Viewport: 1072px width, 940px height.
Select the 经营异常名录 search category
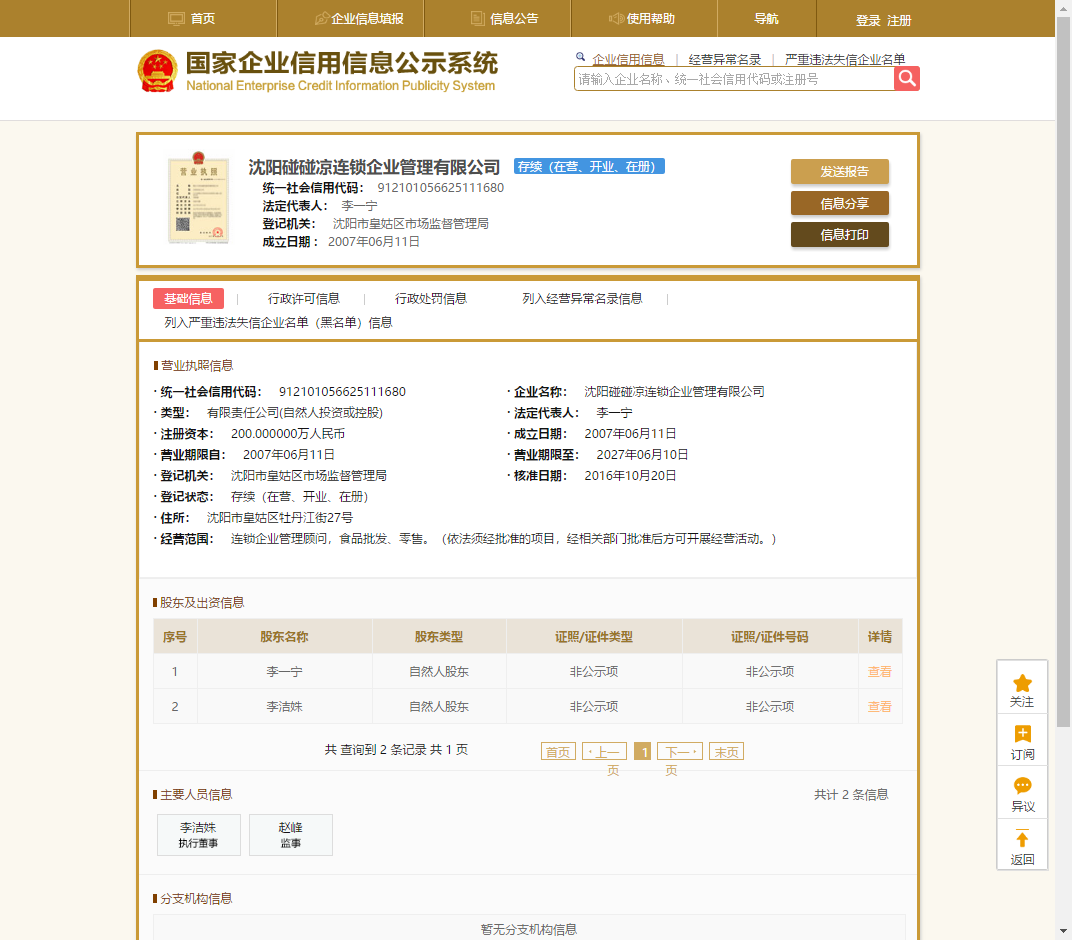coord(724,60)
